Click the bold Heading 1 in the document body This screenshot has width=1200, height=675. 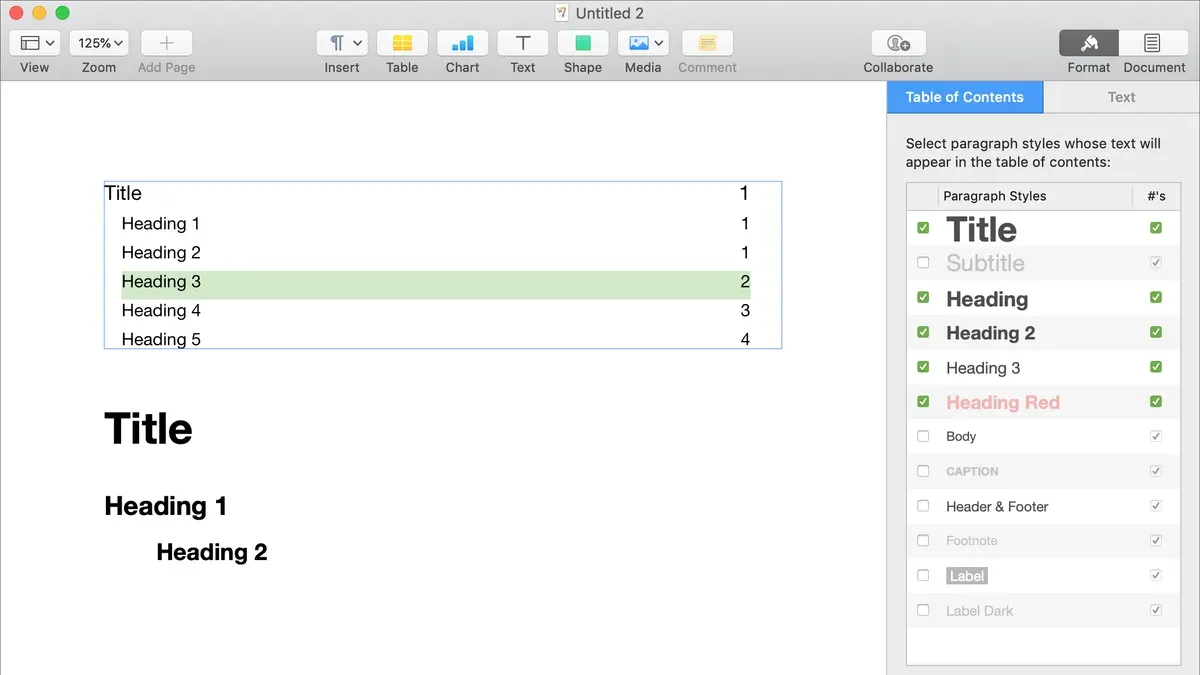166,507
